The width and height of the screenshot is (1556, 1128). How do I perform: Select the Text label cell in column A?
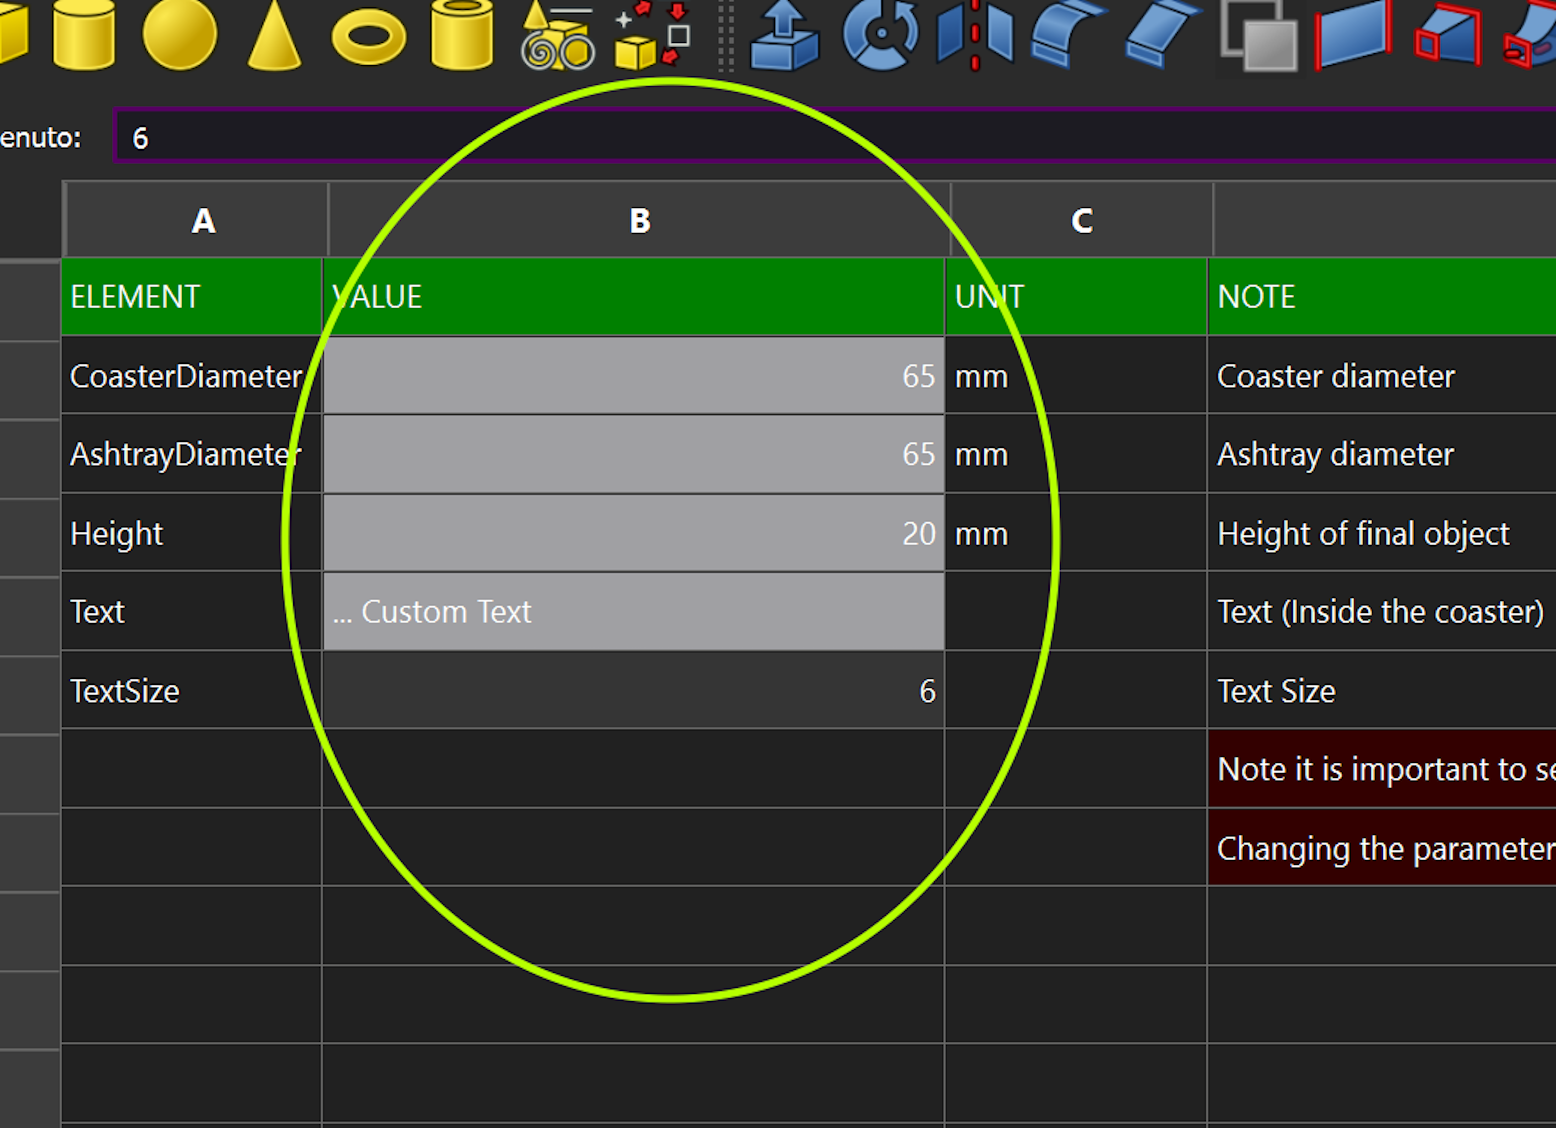pyautogui.click(x=192, y=611)
